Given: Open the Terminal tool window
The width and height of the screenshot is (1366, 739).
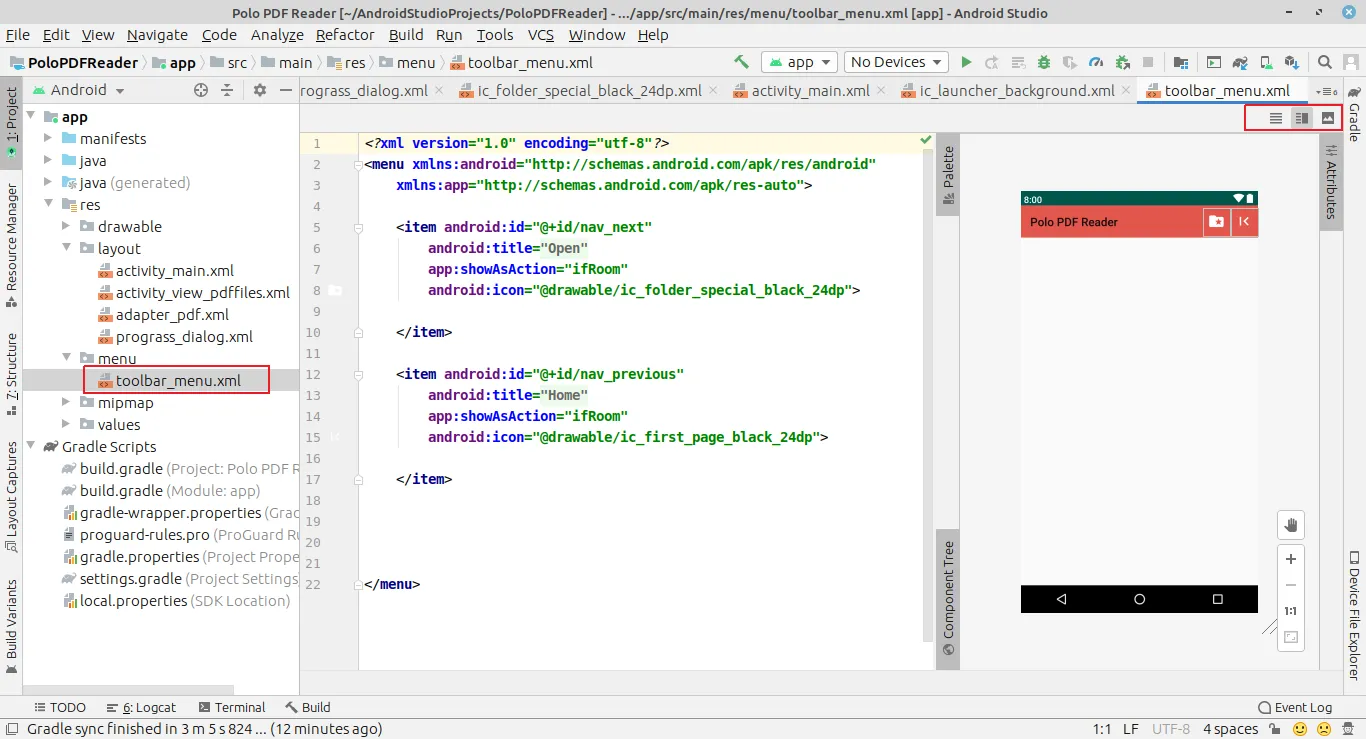Looking at the screenshot, I should coord(232,707).
